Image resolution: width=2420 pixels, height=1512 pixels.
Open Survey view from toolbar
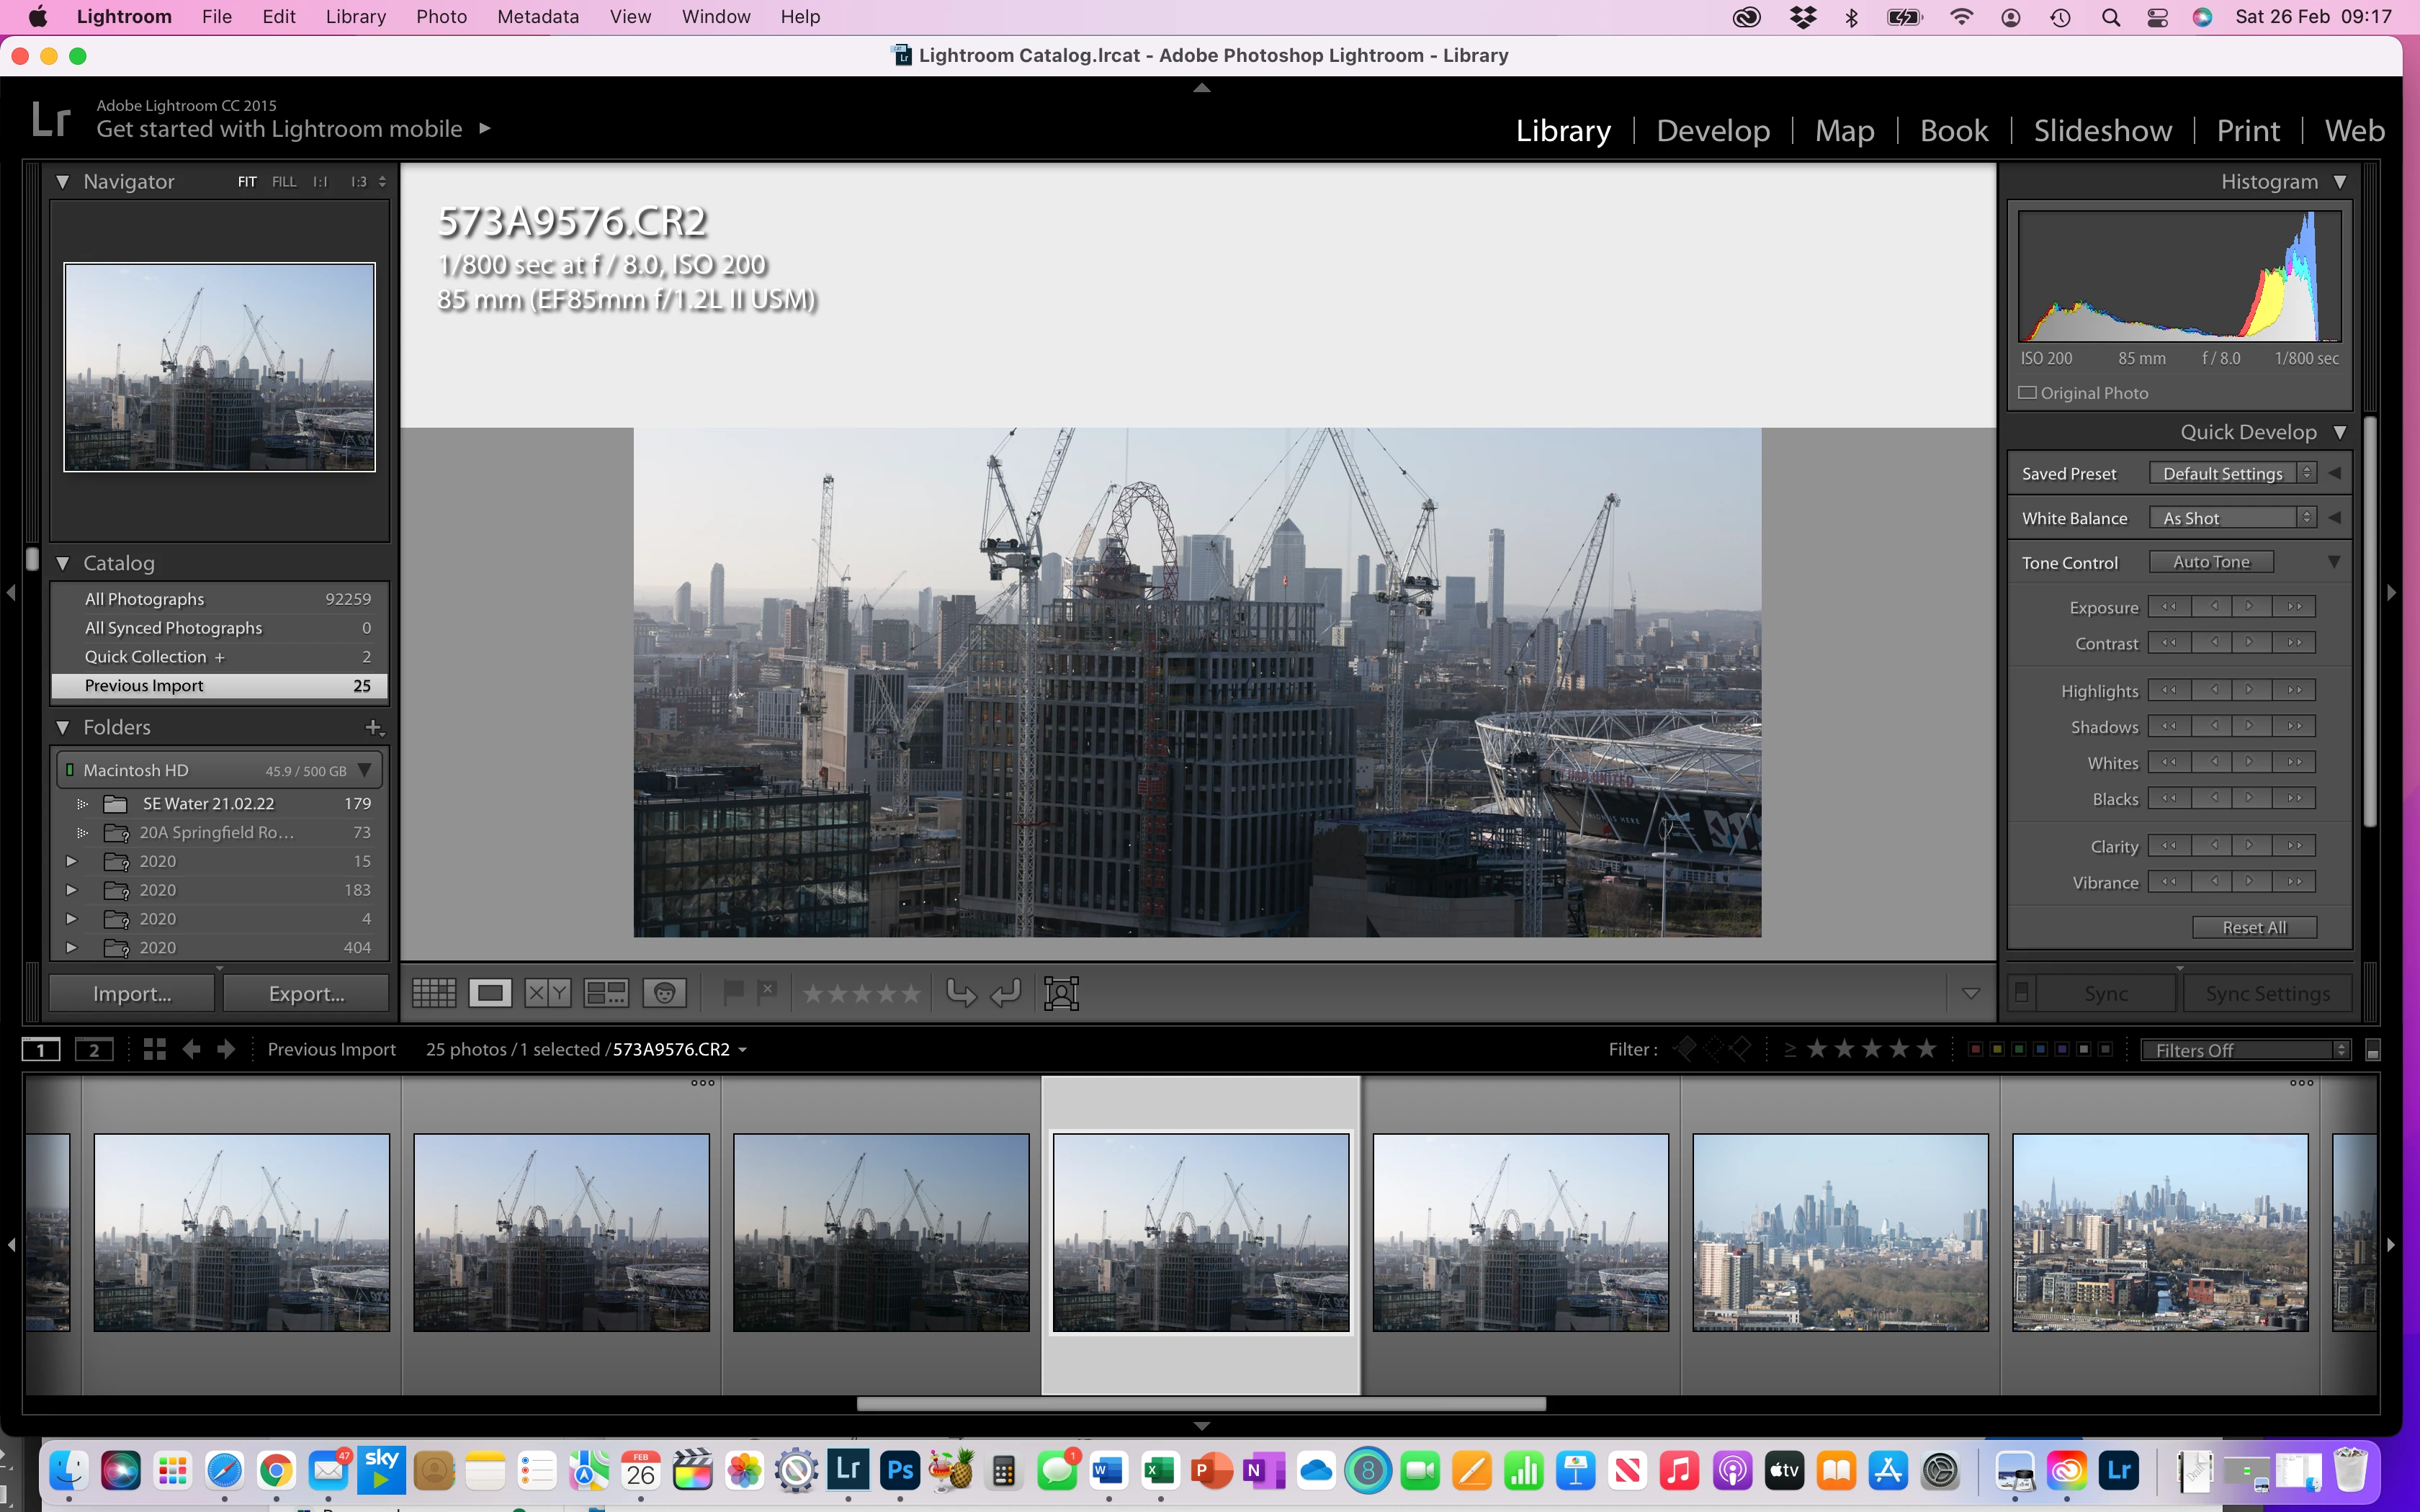pos(605,993)
